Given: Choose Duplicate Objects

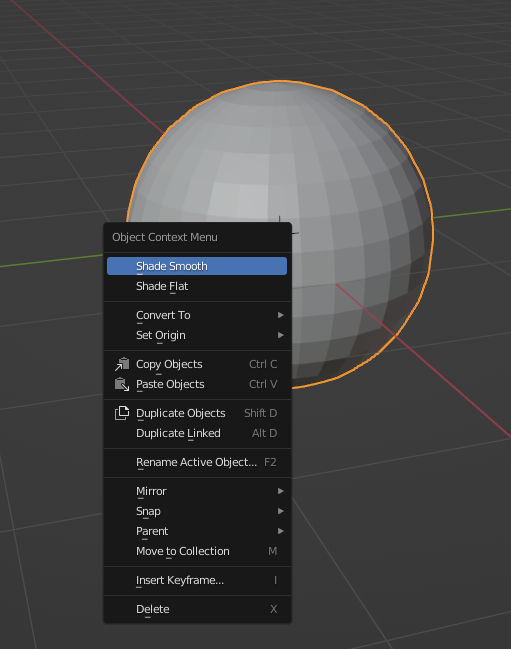Looking at the screenshot, I should coord(197,413).
